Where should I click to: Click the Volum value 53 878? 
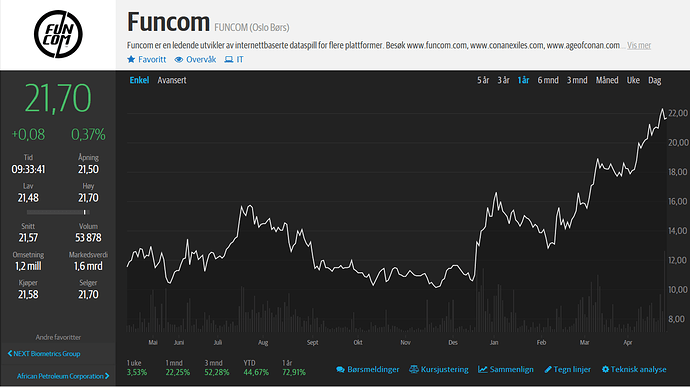(88, 238)
